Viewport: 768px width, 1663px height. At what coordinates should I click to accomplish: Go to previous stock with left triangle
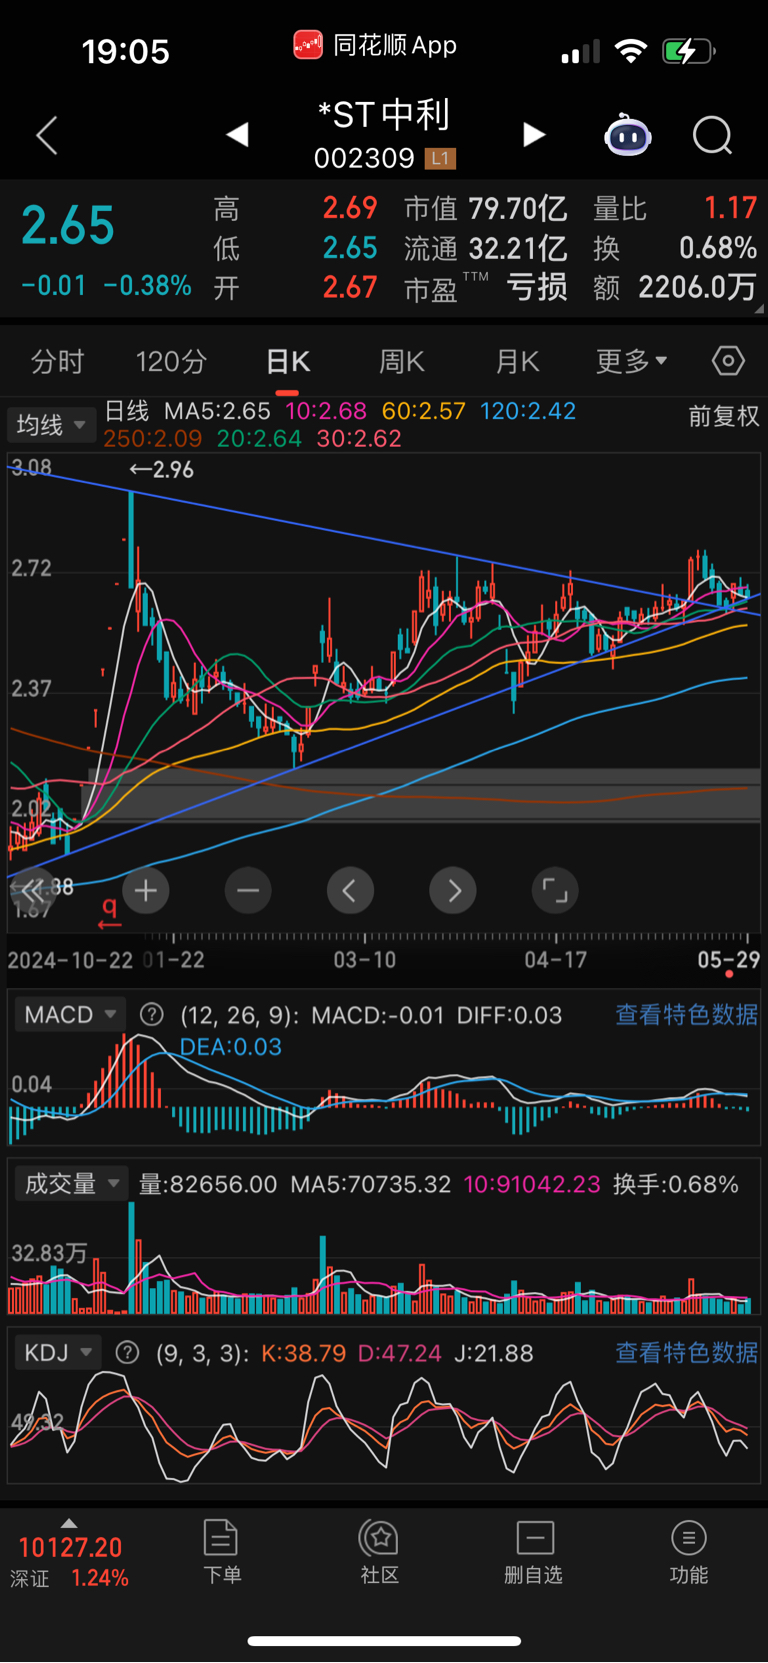237,134
